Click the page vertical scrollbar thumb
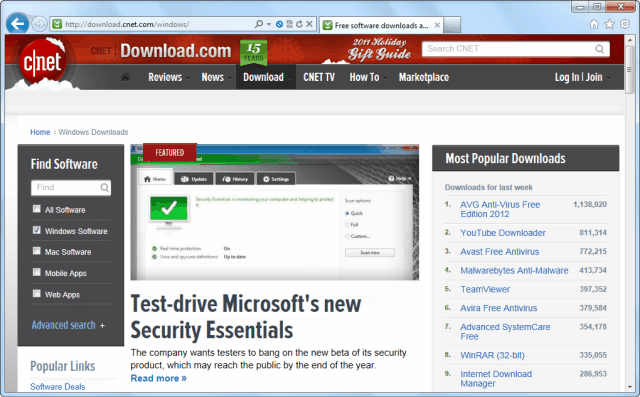Screen dimensions: 640x397 tap(630, 69)
